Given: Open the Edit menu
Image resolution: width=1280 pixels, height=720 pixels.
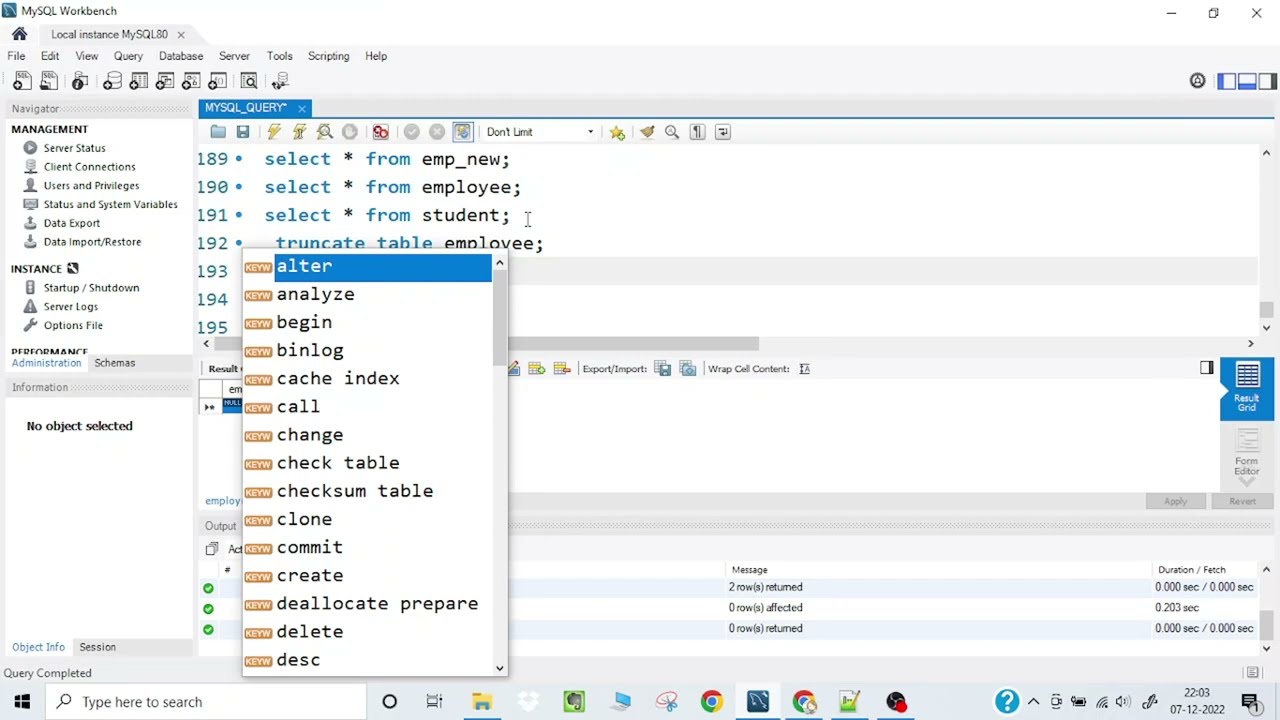Looking at the screenshot, I should pos(50,56).
